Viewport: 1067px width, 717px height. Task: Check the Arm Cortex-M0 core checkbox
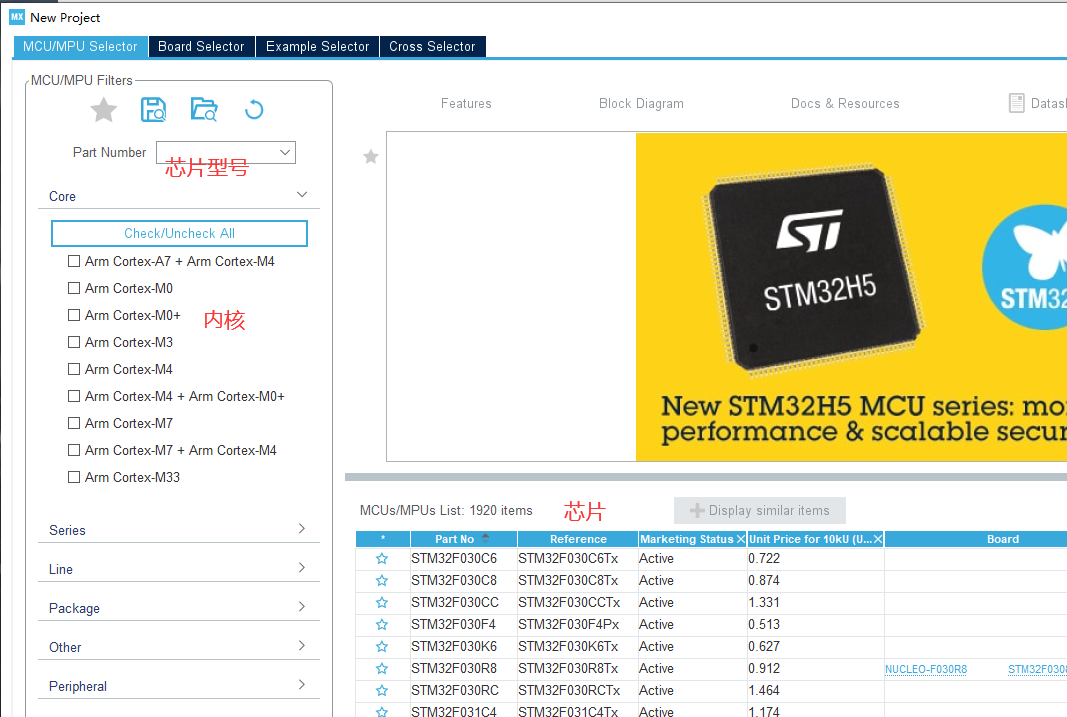point(74,288)
